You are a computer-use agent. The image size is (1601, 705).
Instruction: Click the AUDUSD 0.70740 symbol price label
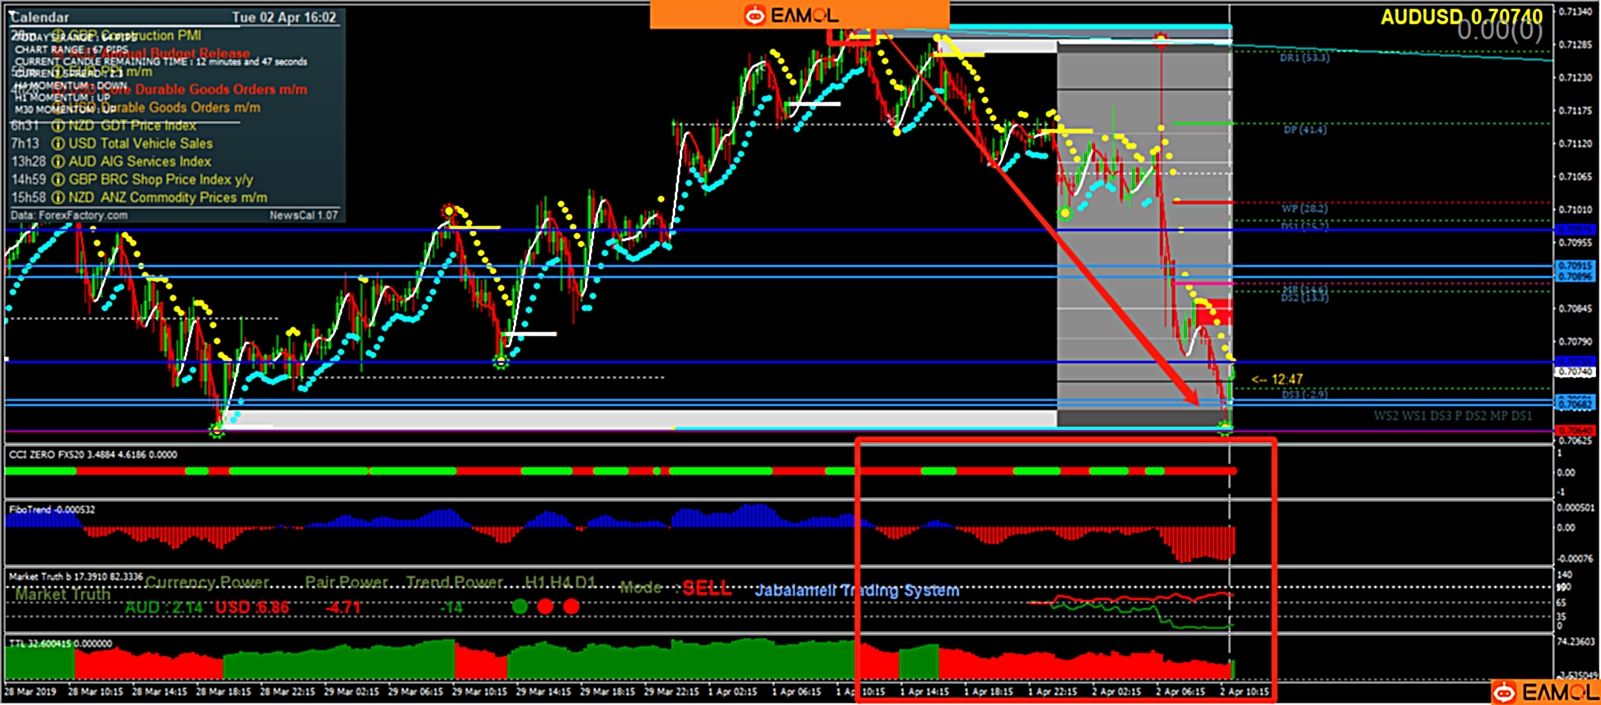click(1461, 17)
